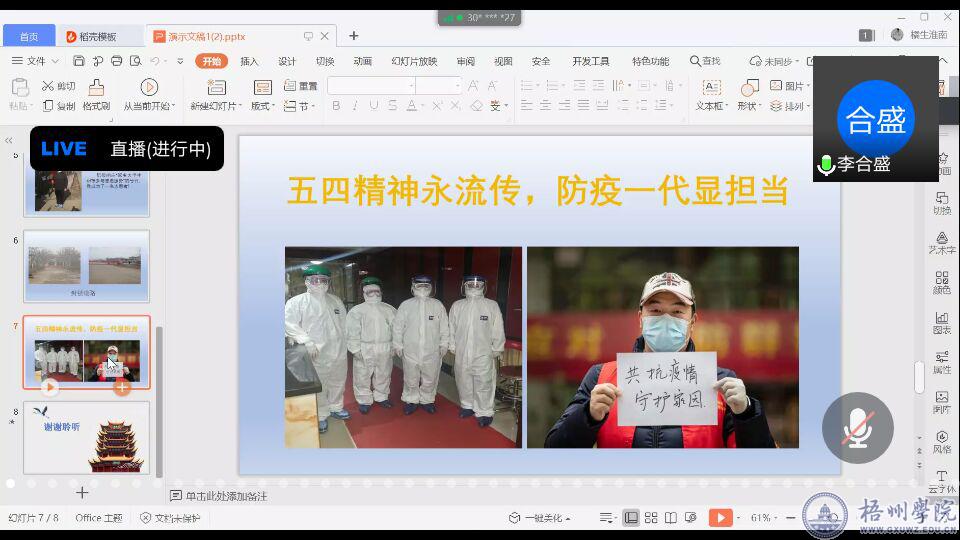Screen dimensions: 960x540
Task: Insert a Text Box (文本框)
Action: pyautogui.click(x=710, y=88)
